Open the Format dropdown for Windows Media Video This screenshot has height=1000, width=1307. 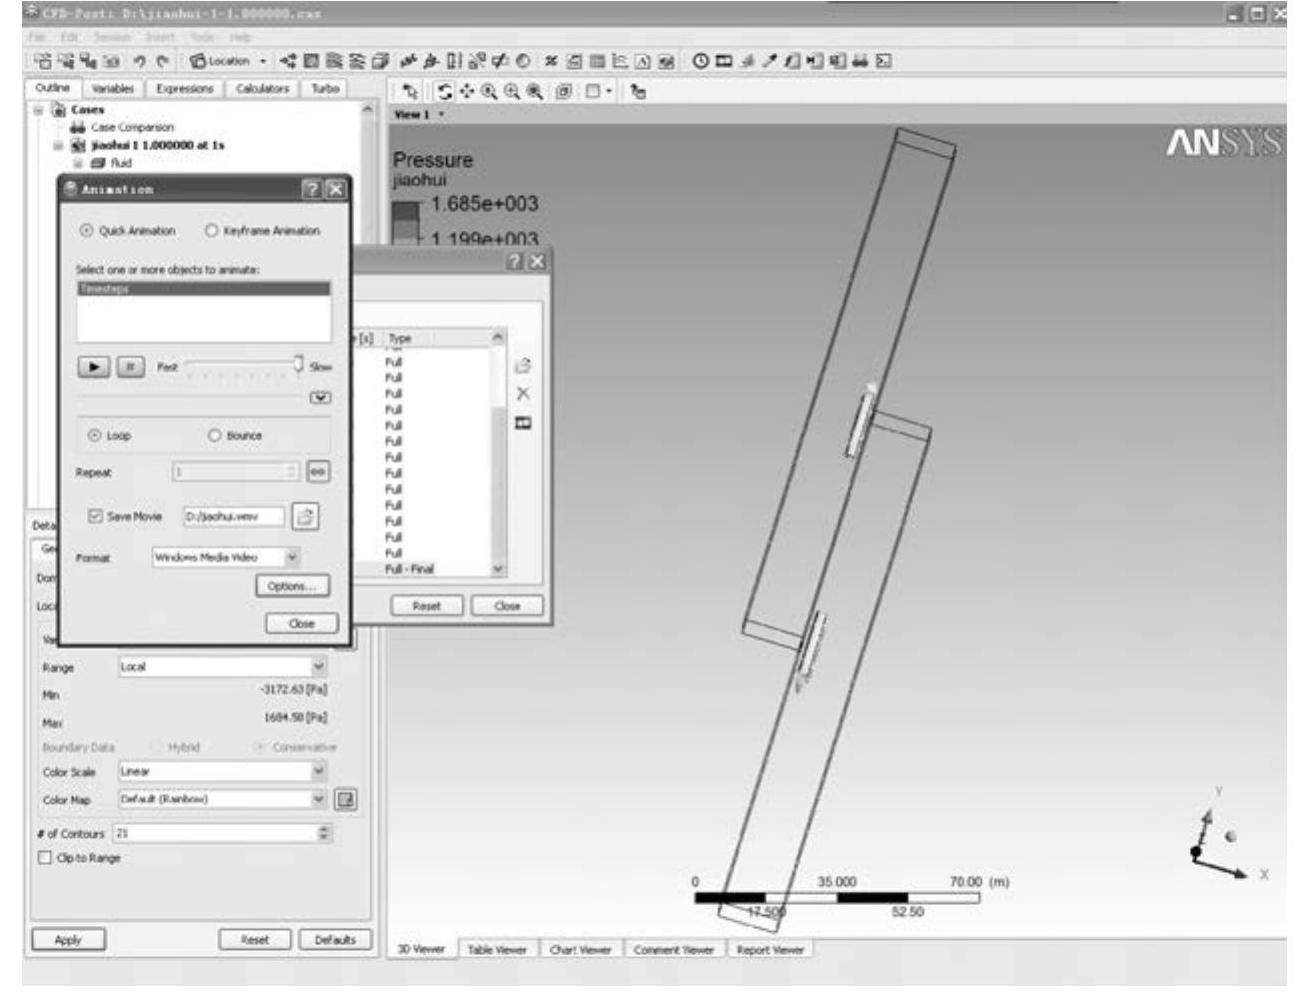292,557
